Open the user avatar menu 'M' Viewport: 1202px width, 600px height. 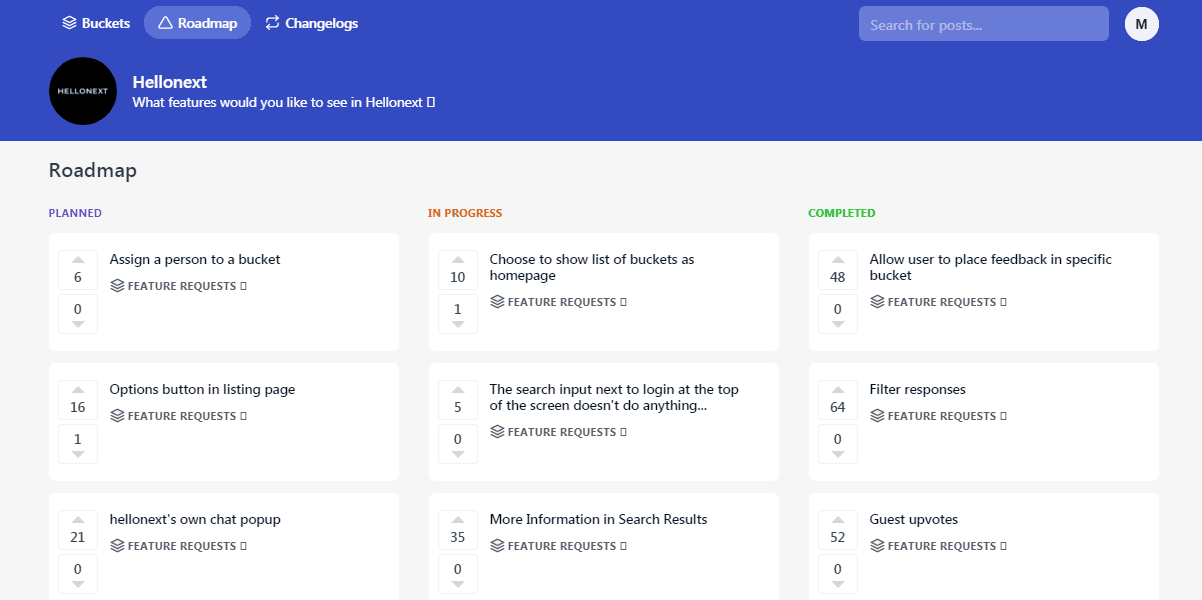1141,24
